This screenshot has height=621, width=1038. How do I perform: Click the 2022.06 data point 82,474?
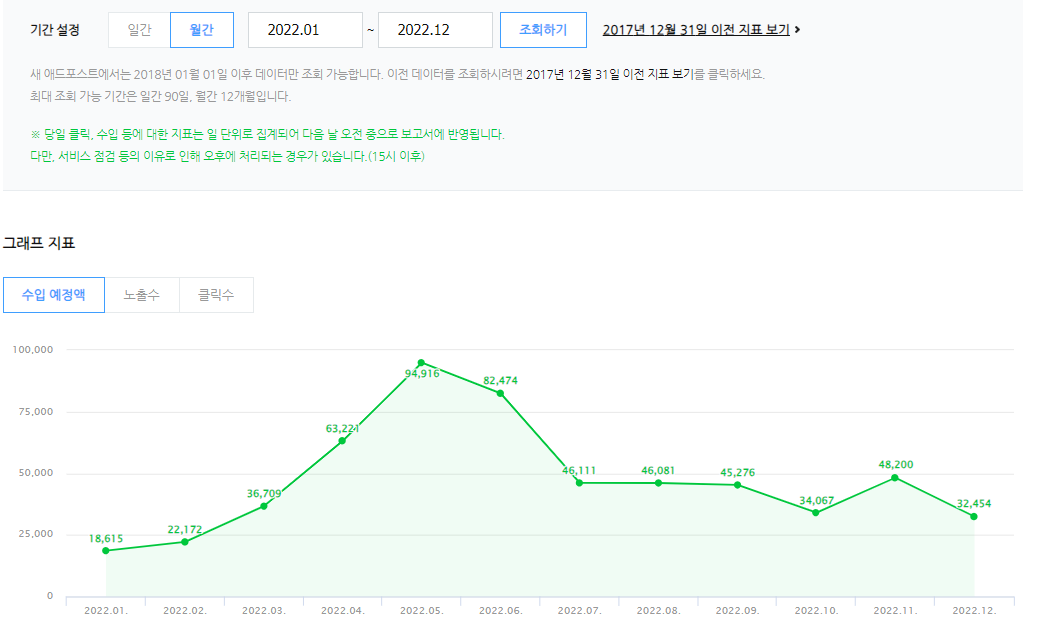[x=500, y=393]
